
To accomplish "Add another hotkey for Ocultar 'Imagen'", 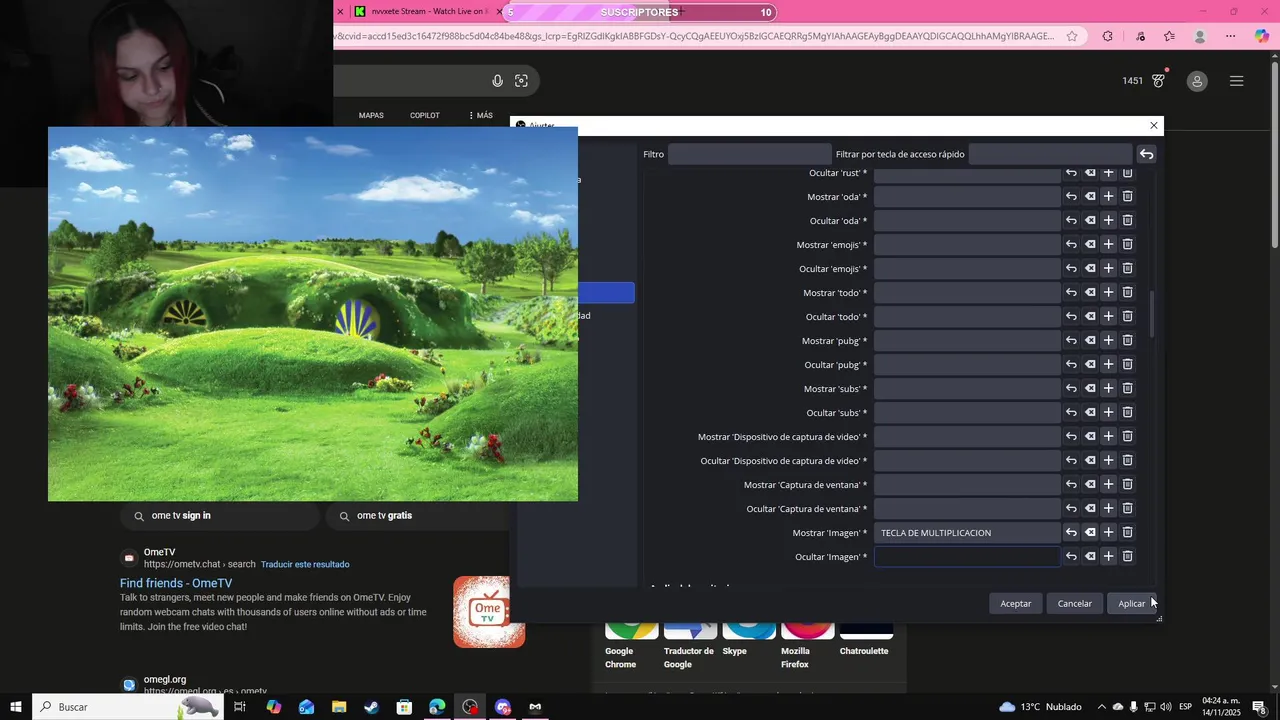I will point(1108,557).
